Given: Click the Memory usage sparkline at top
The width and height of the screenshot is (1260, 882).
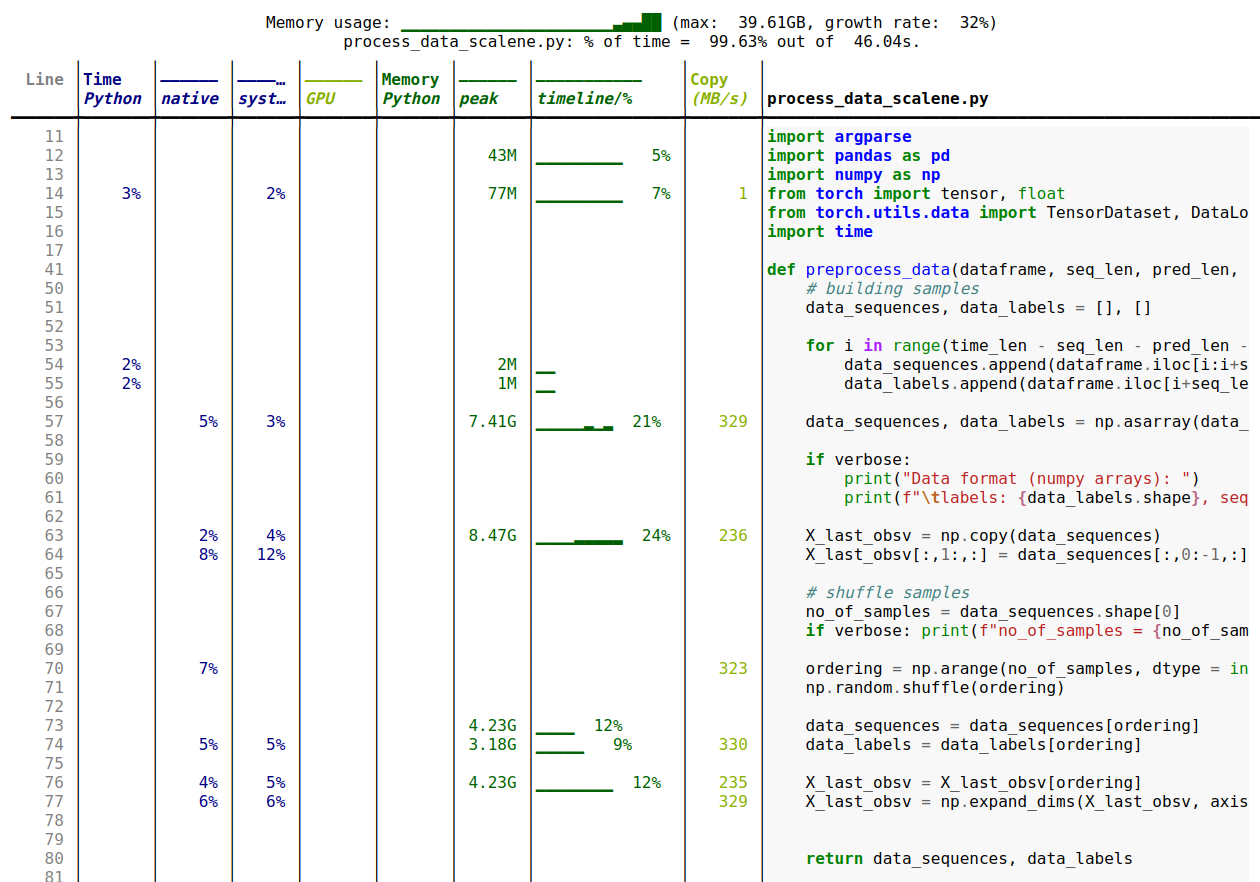Looking at the screenshot, I should point(531,22).
